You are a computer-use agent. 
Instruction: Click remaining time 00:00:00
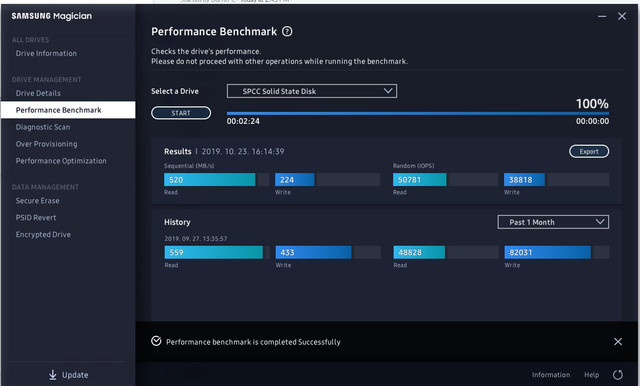pyautogui.click(x=592, y=121)
